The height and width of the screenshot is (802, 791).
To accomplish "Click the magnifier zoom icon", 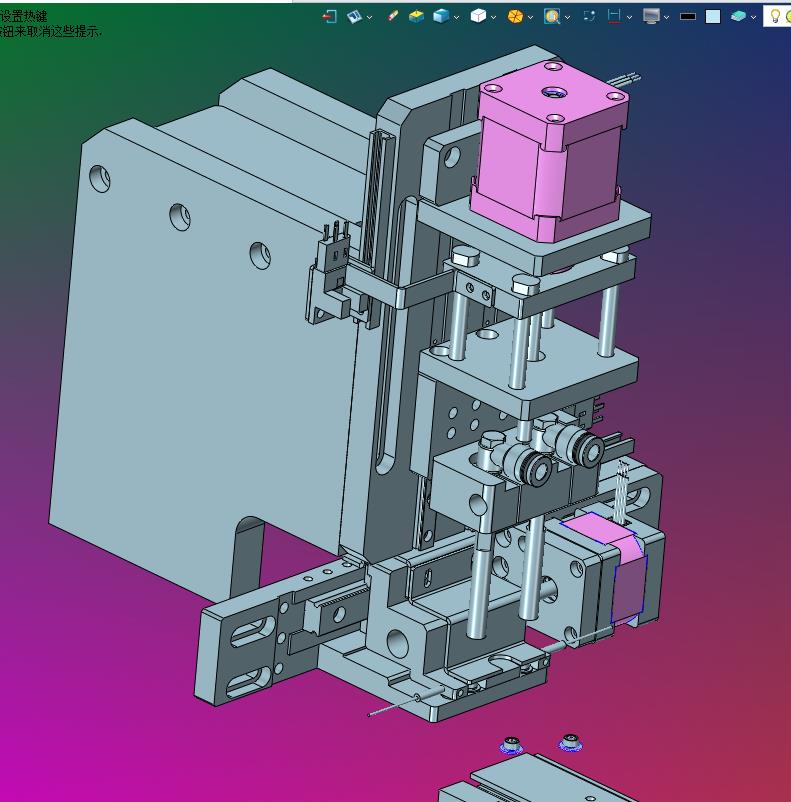I will coord(552,17).
